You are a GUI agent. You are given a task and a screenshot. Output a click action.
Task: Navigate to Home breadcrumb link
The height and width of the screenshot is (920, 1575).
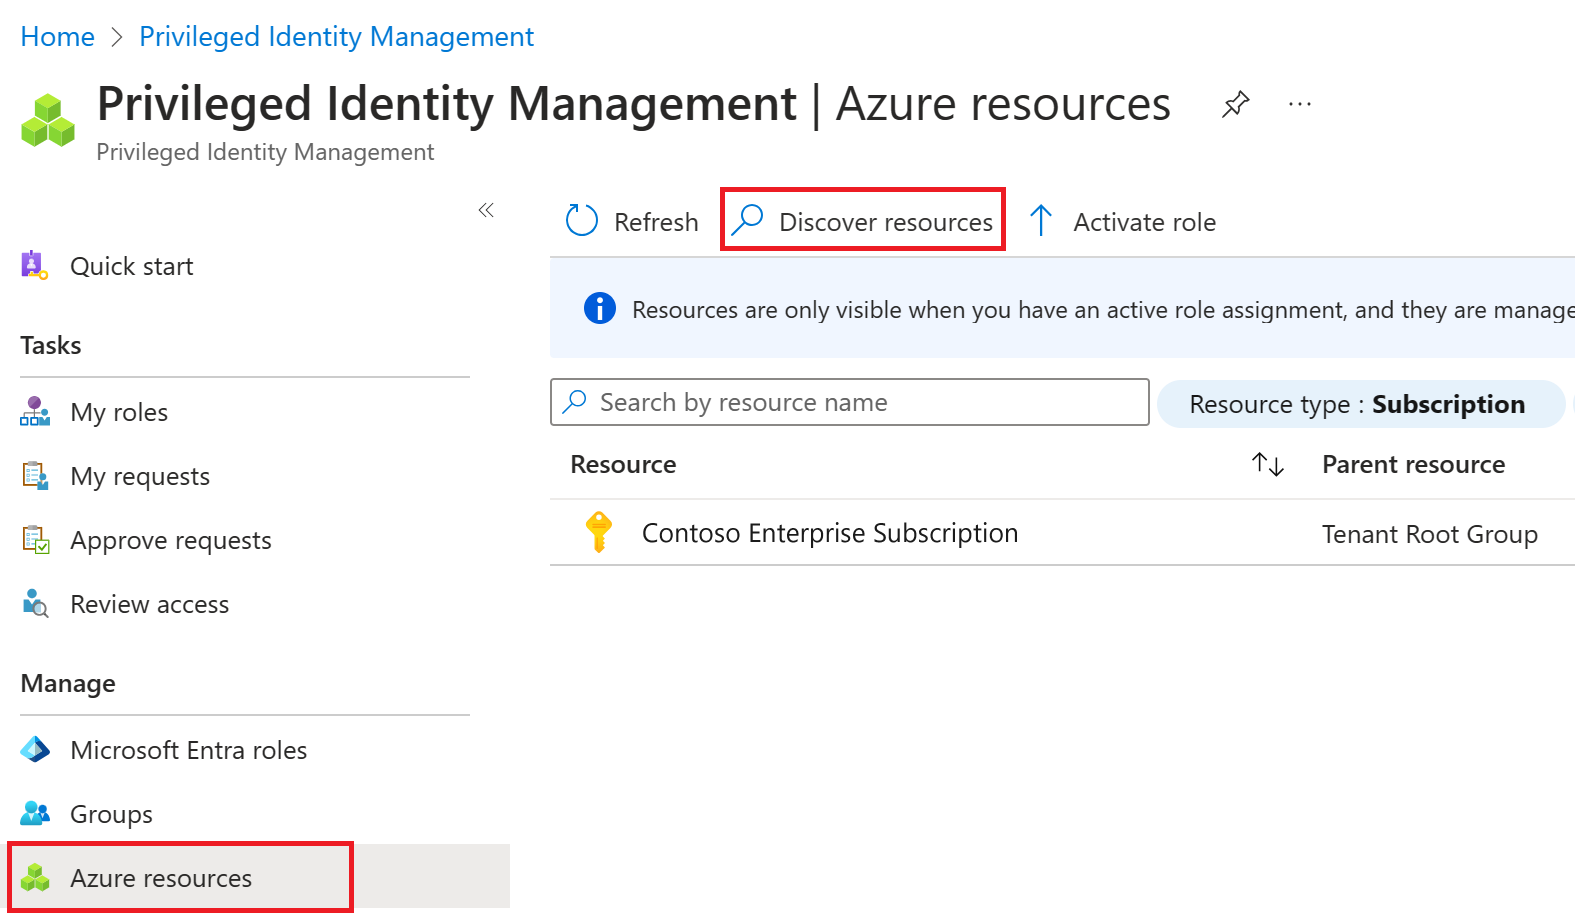click(58, 37)
